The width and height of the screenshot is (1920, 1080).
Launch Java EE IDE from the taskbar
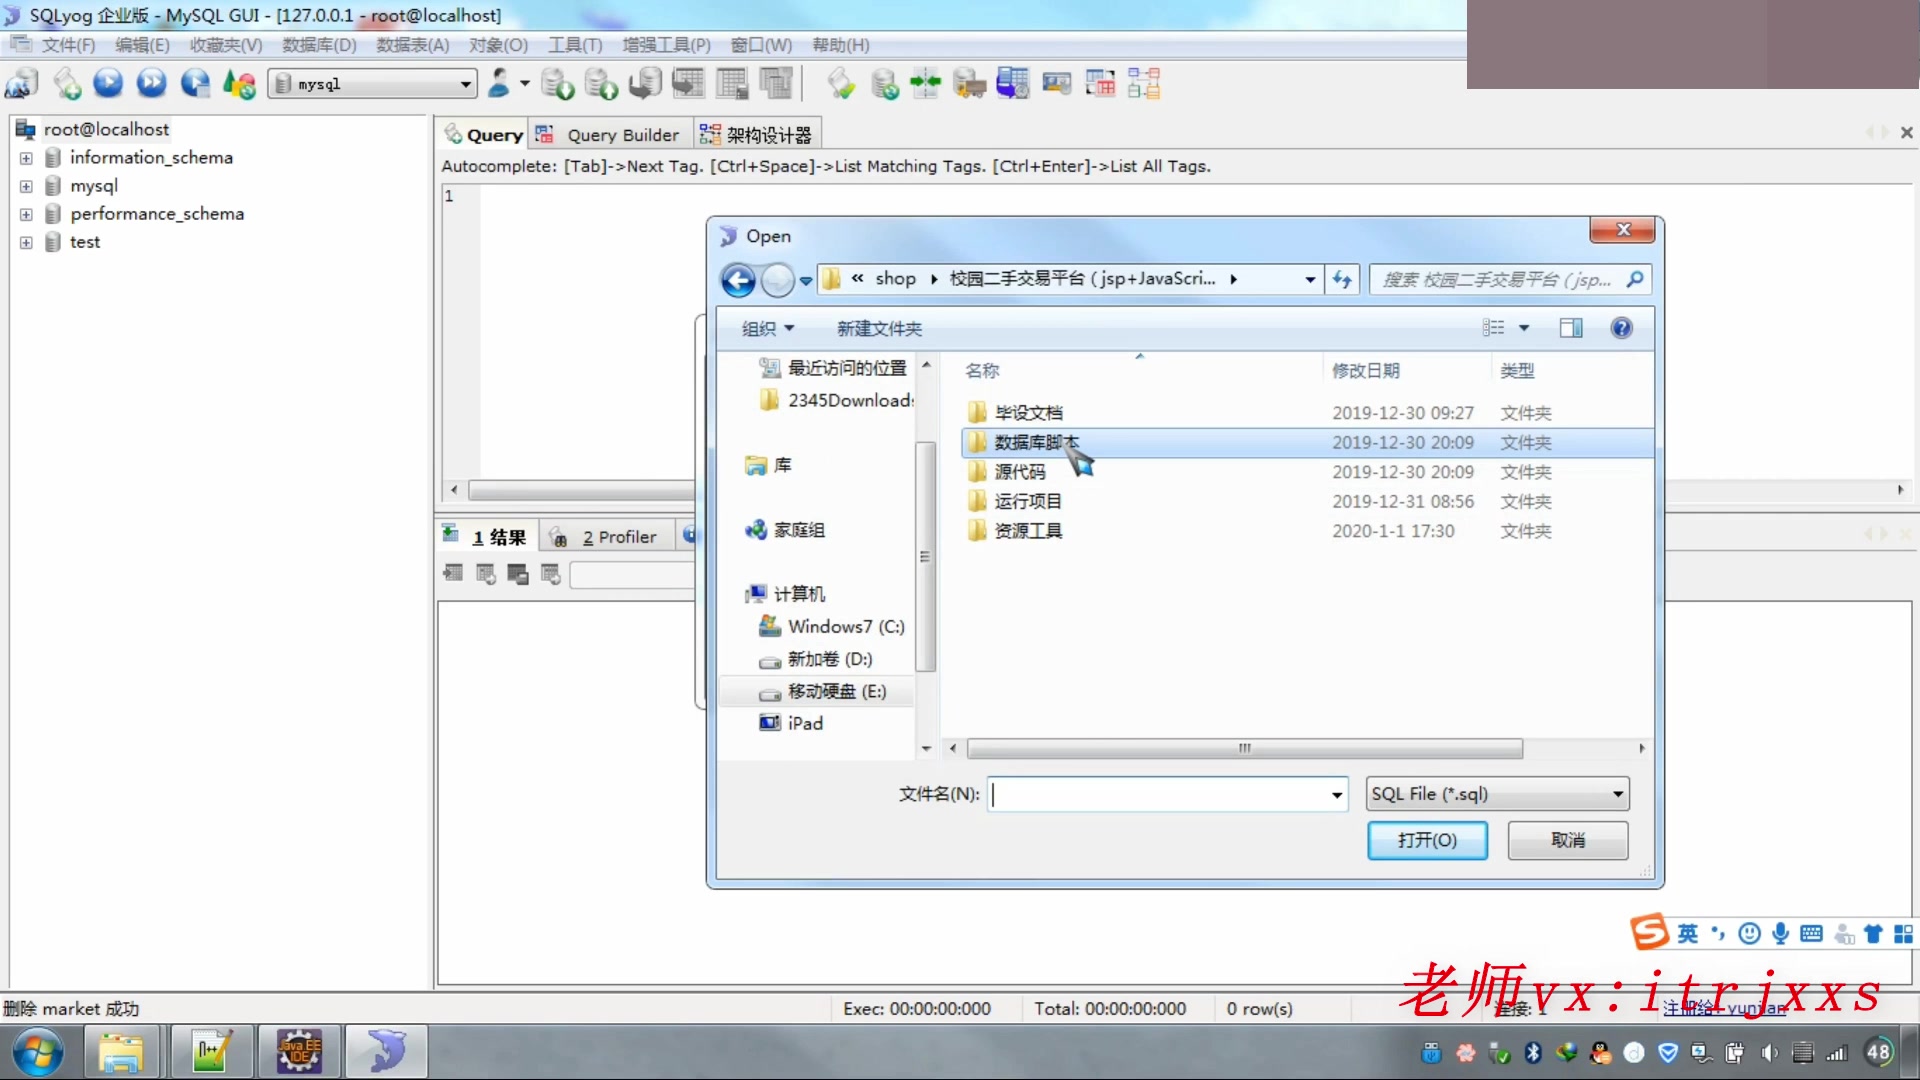pyautogui.click(x=299, y=1051)
